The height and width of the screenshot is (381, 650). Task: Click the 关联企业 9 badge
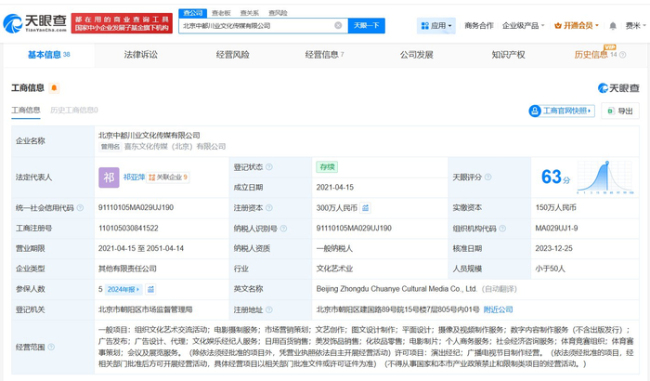point(168,177)
